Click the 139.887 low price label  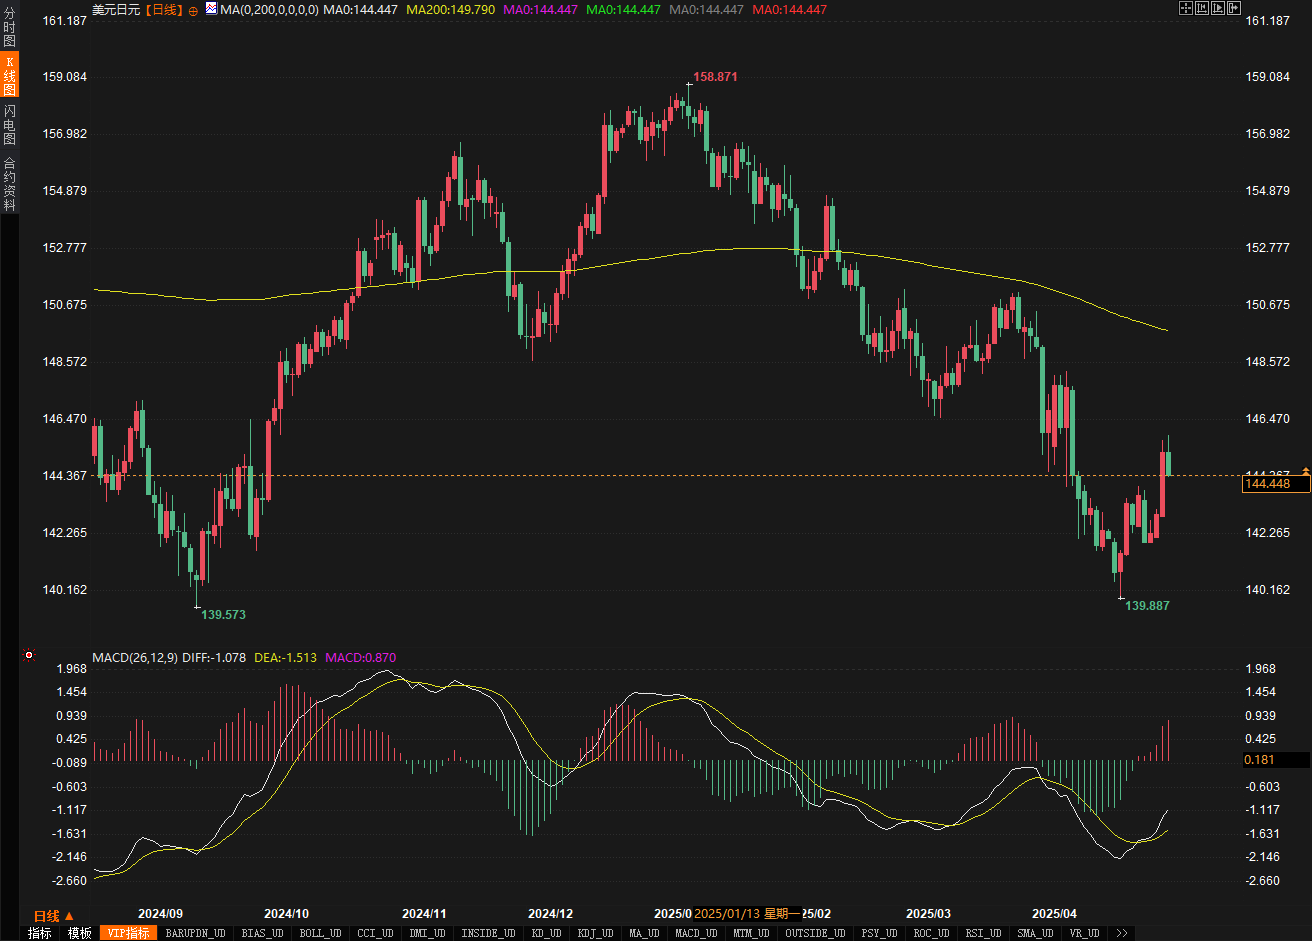(x=1147, y=605)
